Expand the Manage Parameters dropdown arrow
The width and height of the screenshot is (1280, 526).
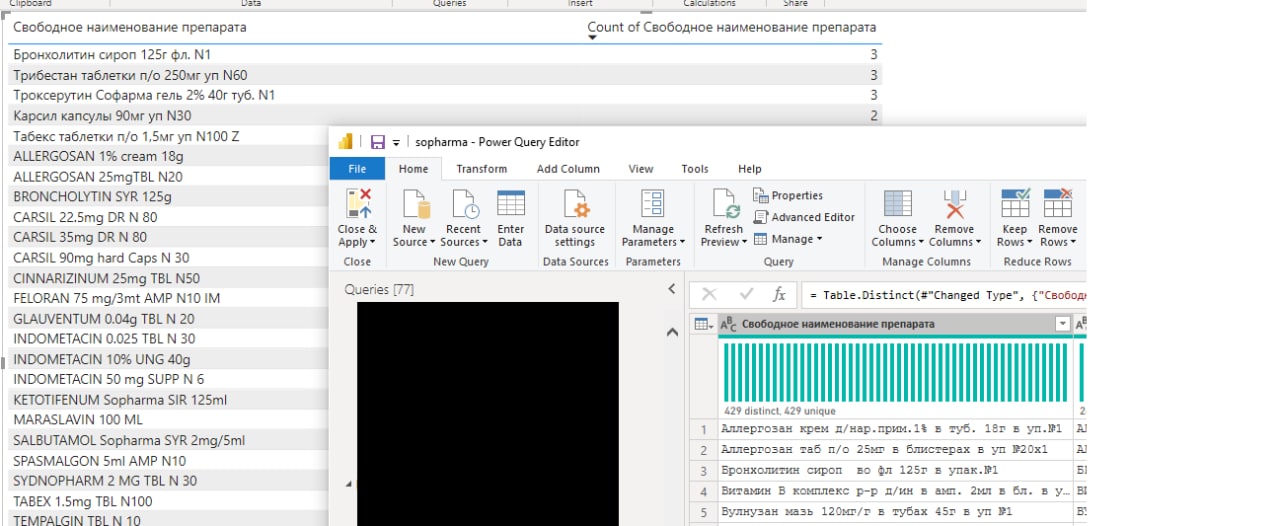[682, 243]
